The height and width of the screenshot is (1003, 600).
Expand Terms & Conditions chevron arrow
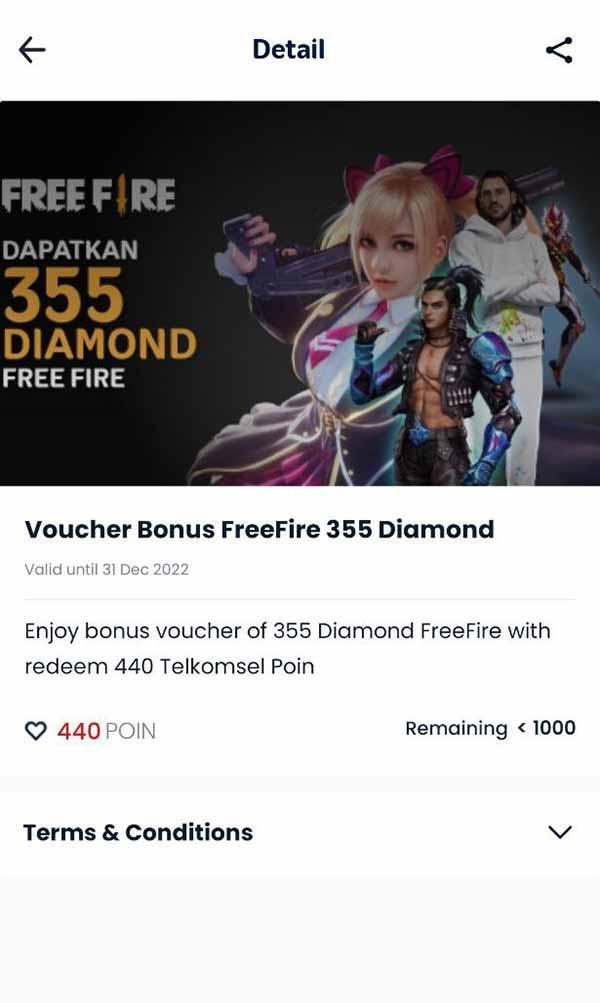coord(560,832)
